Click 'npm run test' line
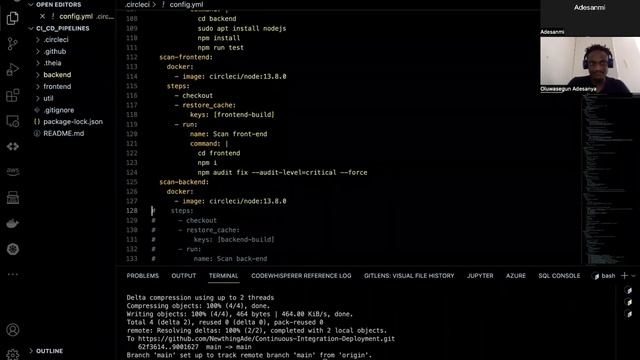The image size is (640, 360). click(220, 48)
